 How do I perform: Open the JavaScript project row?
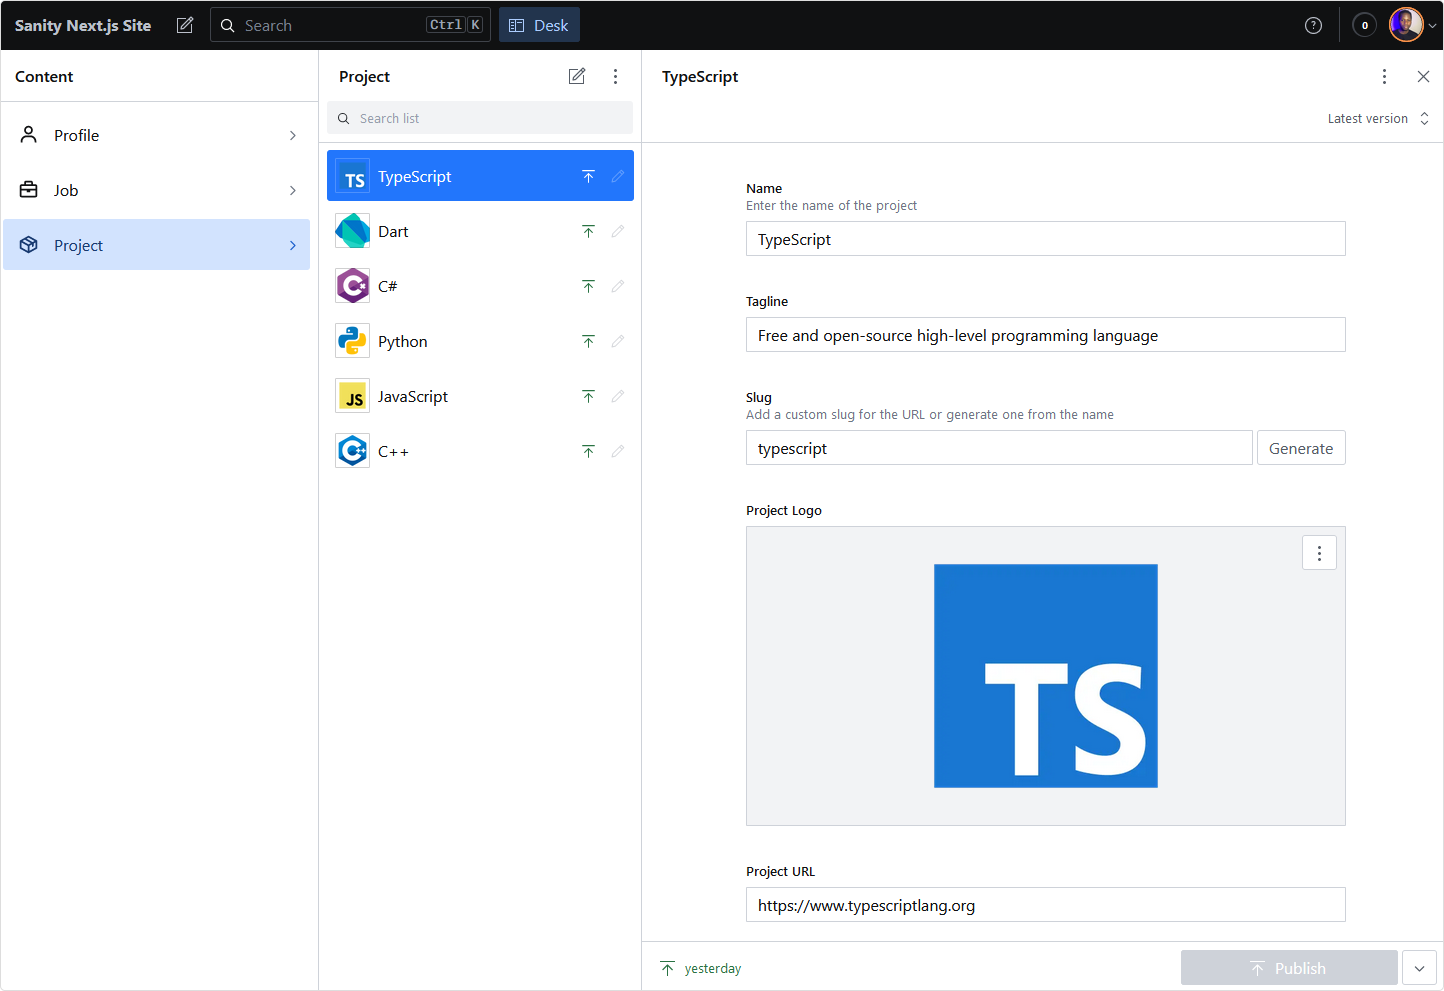coord(480,396)
